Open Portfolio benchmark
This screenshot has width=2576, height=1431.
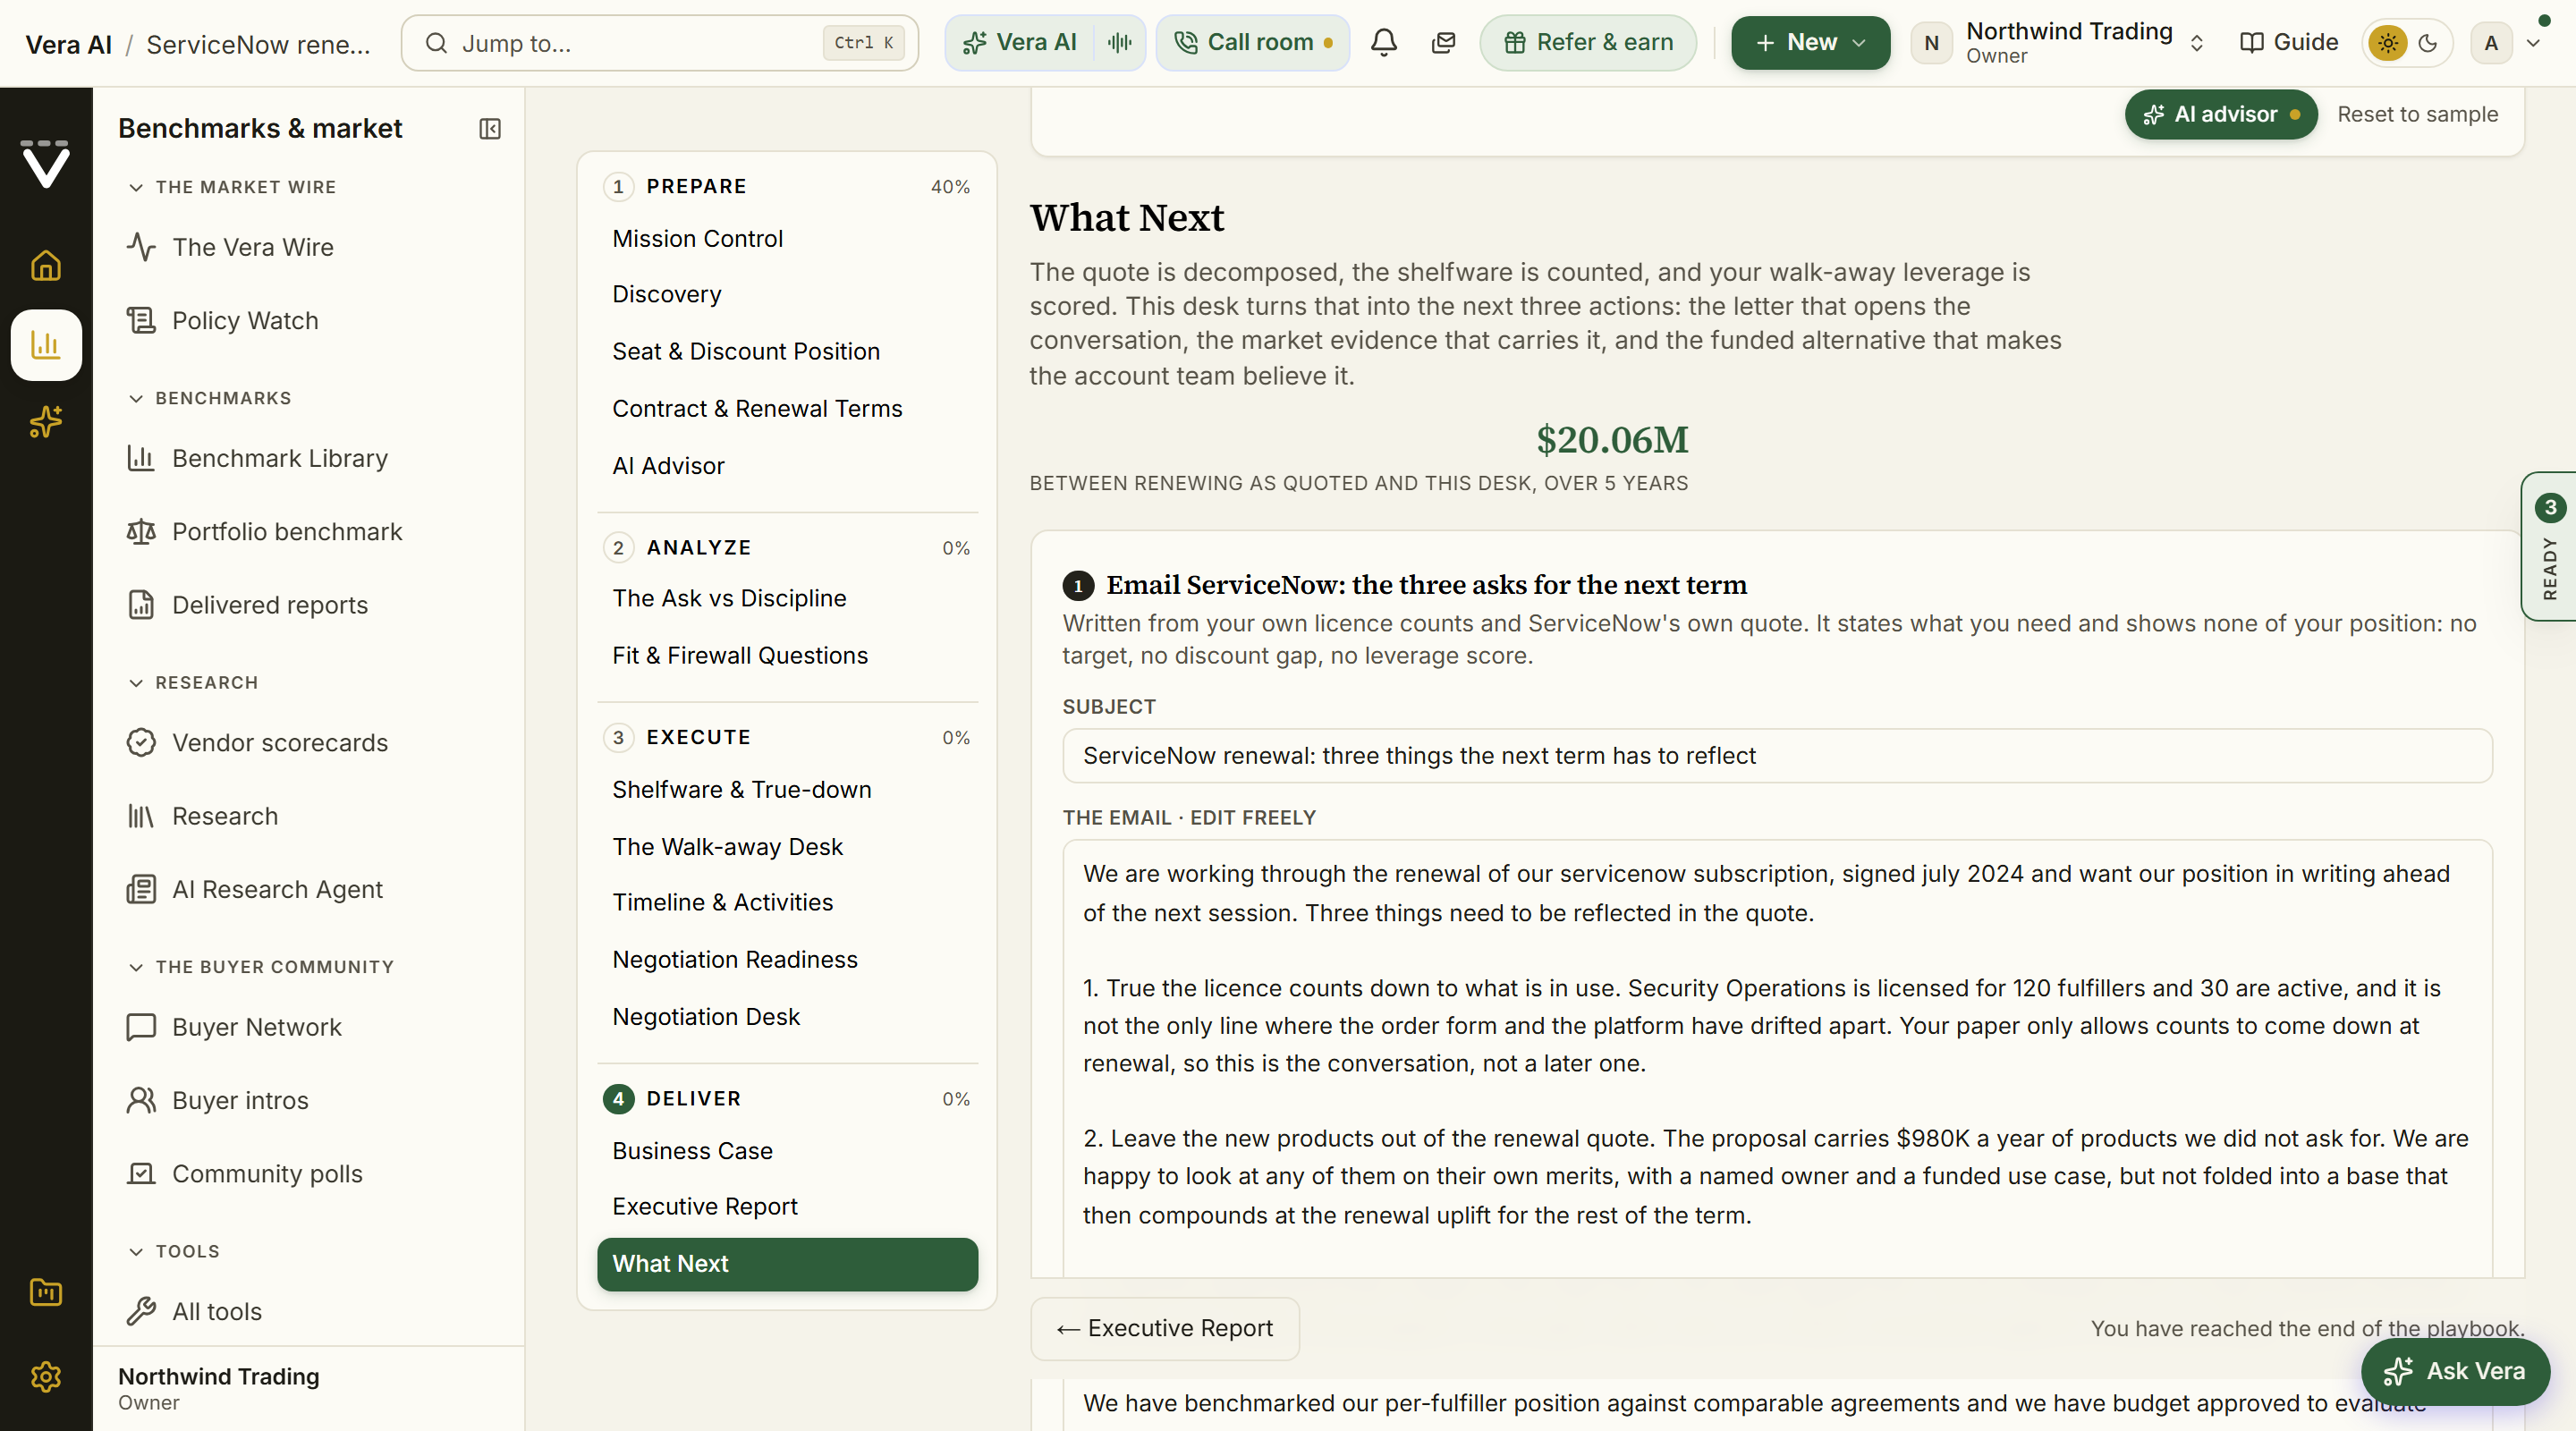[287, 531]
